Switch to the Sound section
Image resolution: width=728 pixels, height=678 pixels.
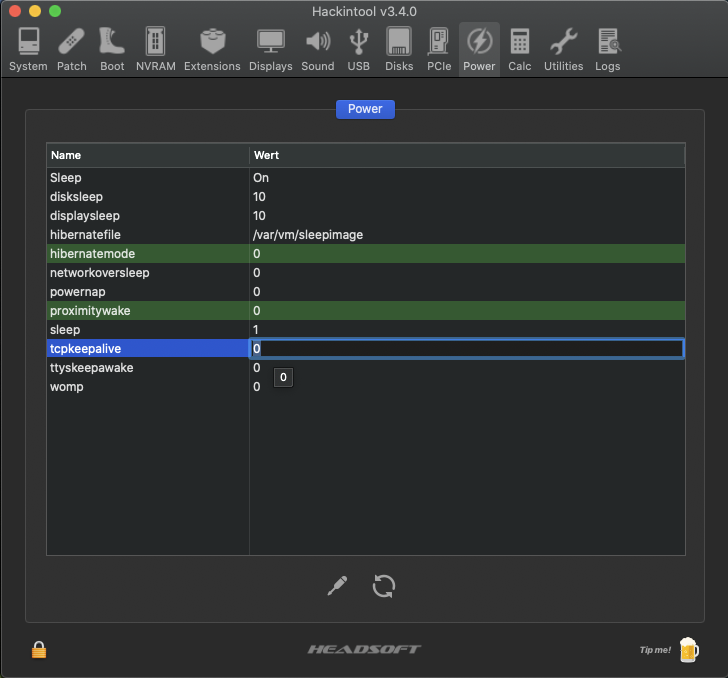(318, 50)
